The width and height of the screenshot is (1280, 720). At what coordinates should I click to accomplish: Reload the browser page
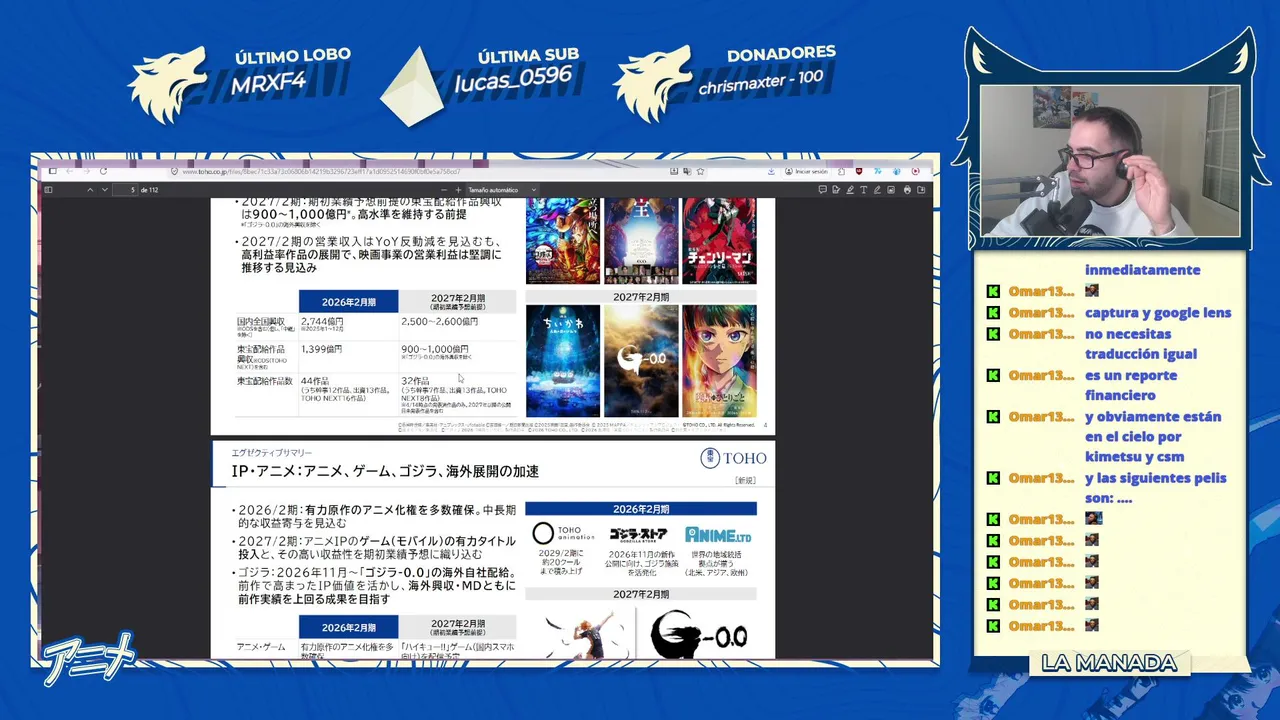104,171
